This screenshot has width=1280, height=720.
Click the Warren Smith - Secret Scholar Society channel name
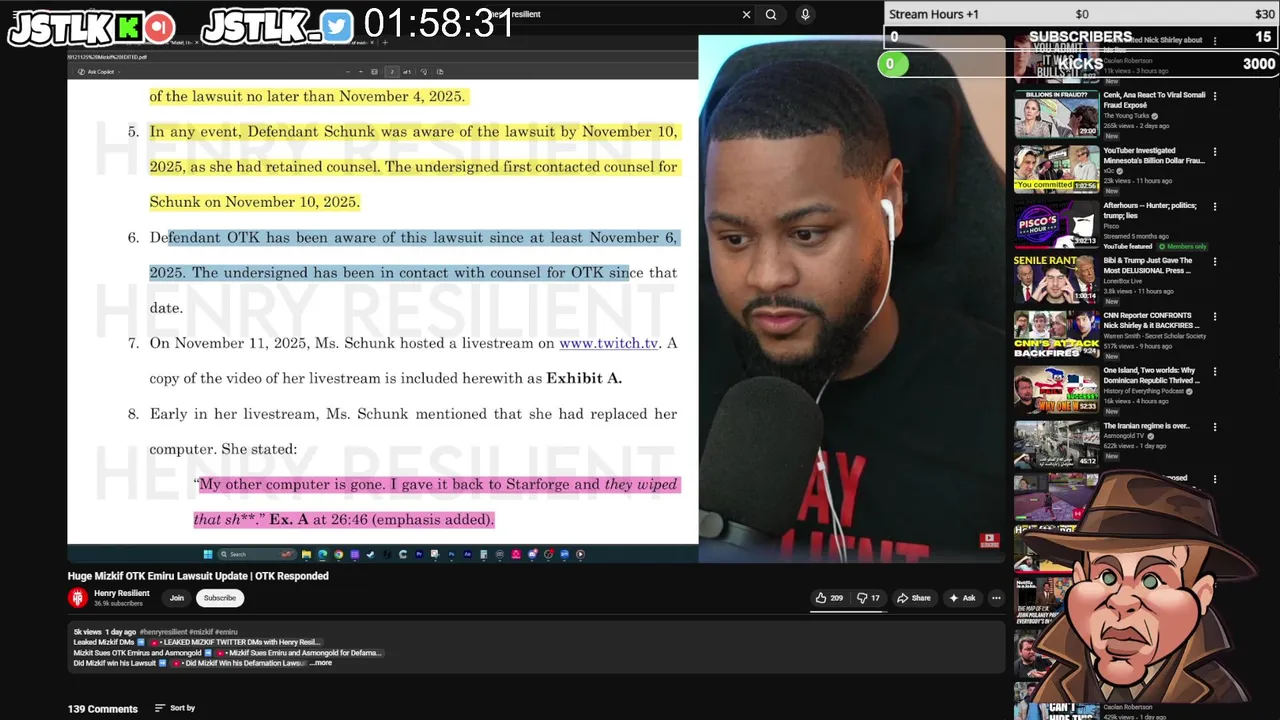[x=1154, y=336]
